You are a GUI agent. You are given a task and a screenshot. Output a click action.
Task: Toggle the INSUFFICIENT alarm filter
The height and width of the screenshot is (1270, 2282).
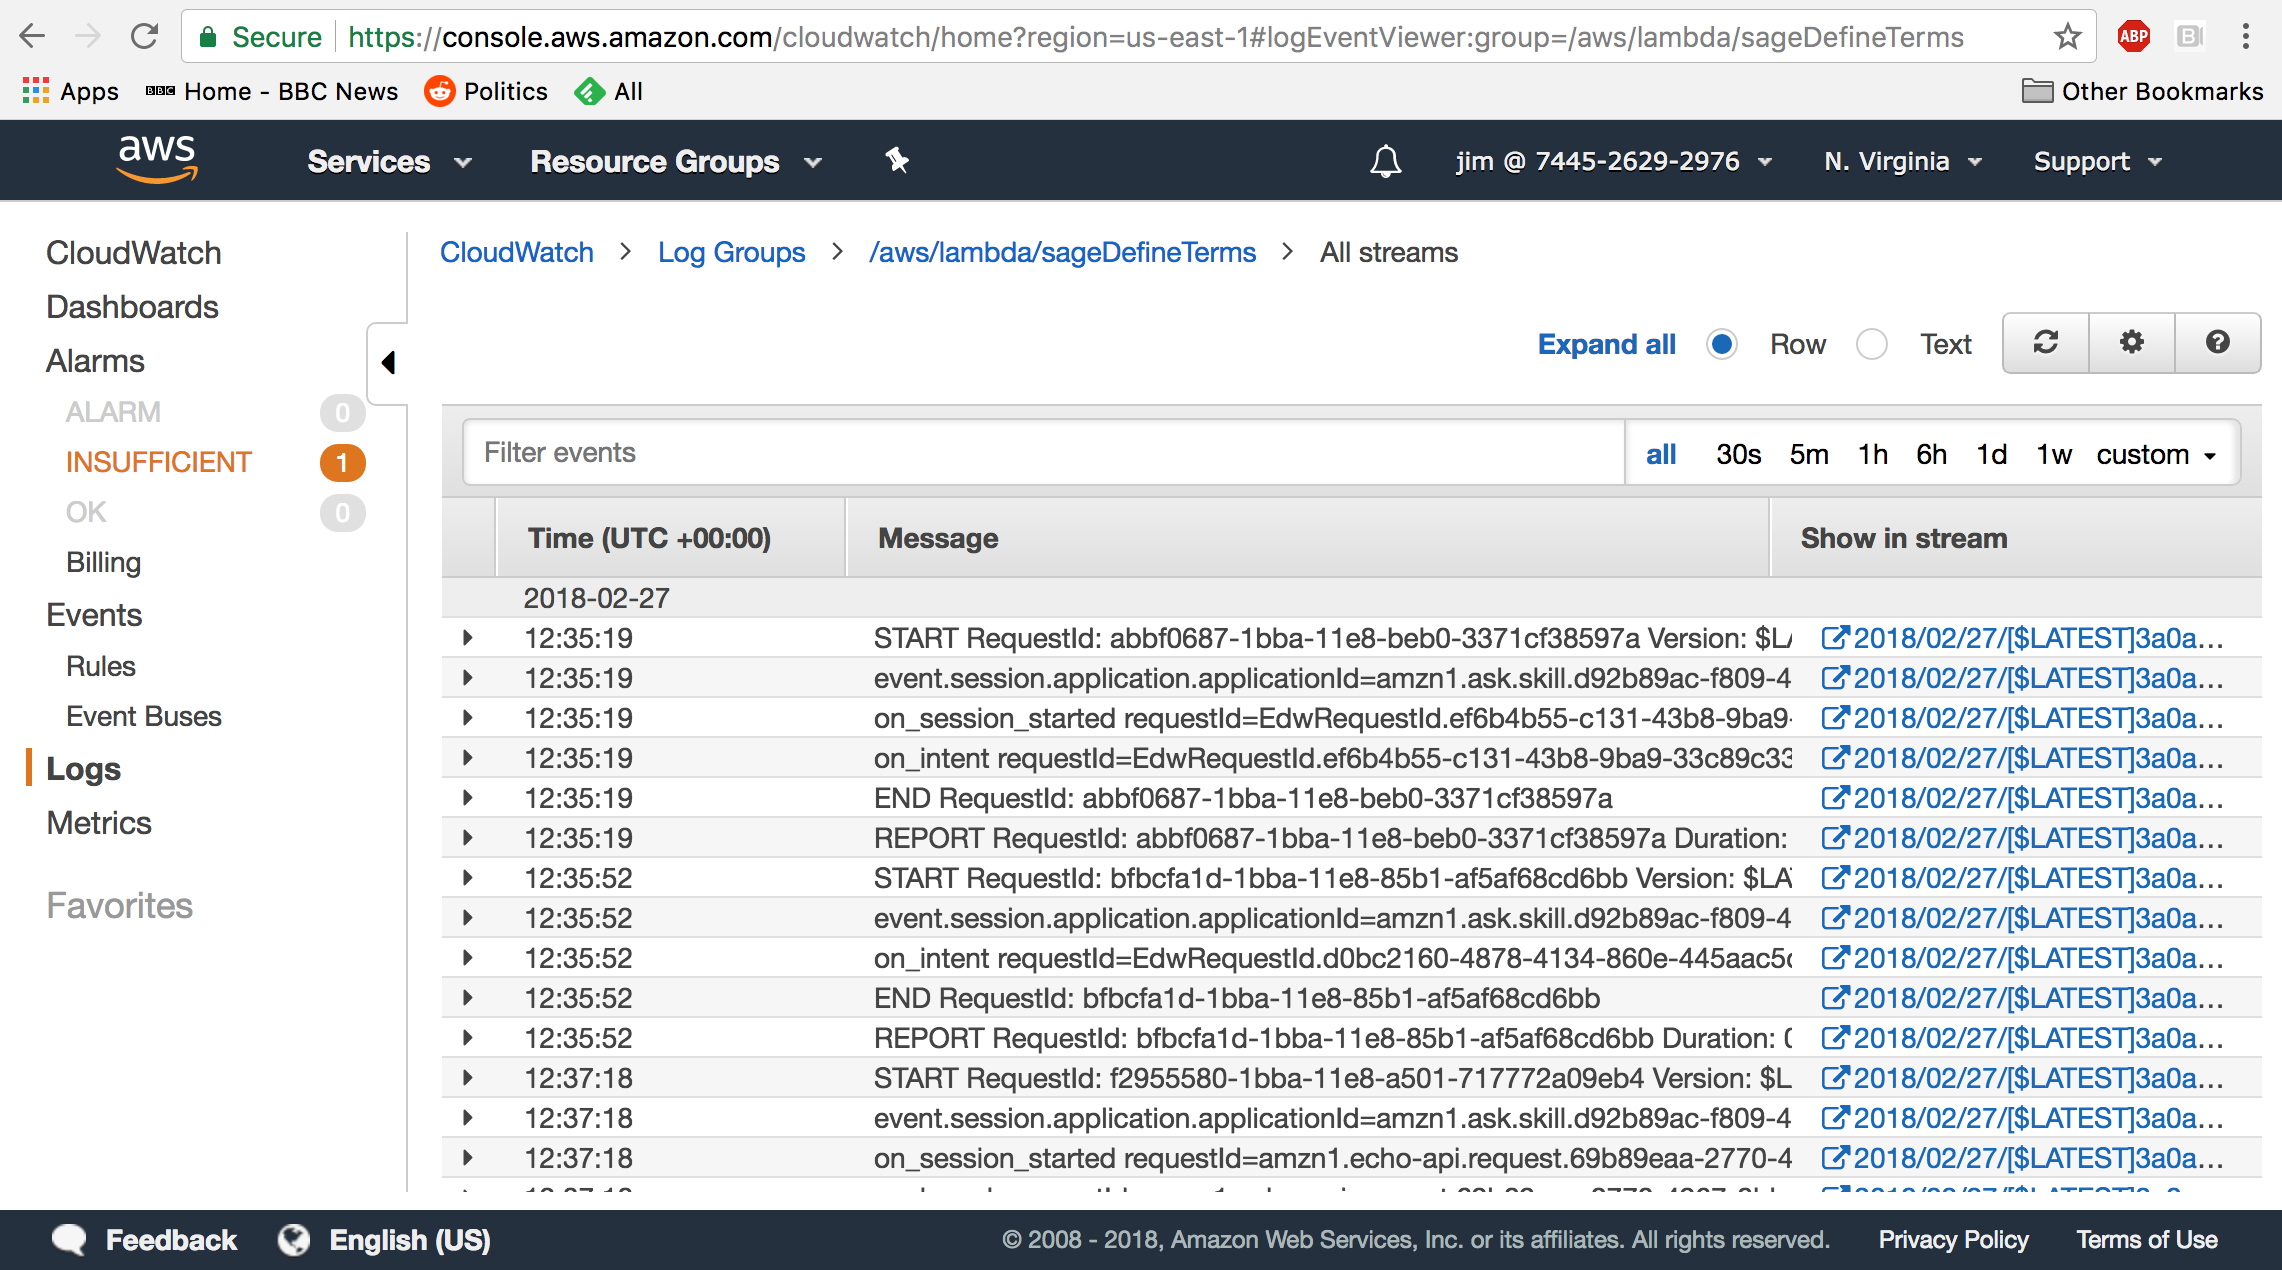point(156,461)
